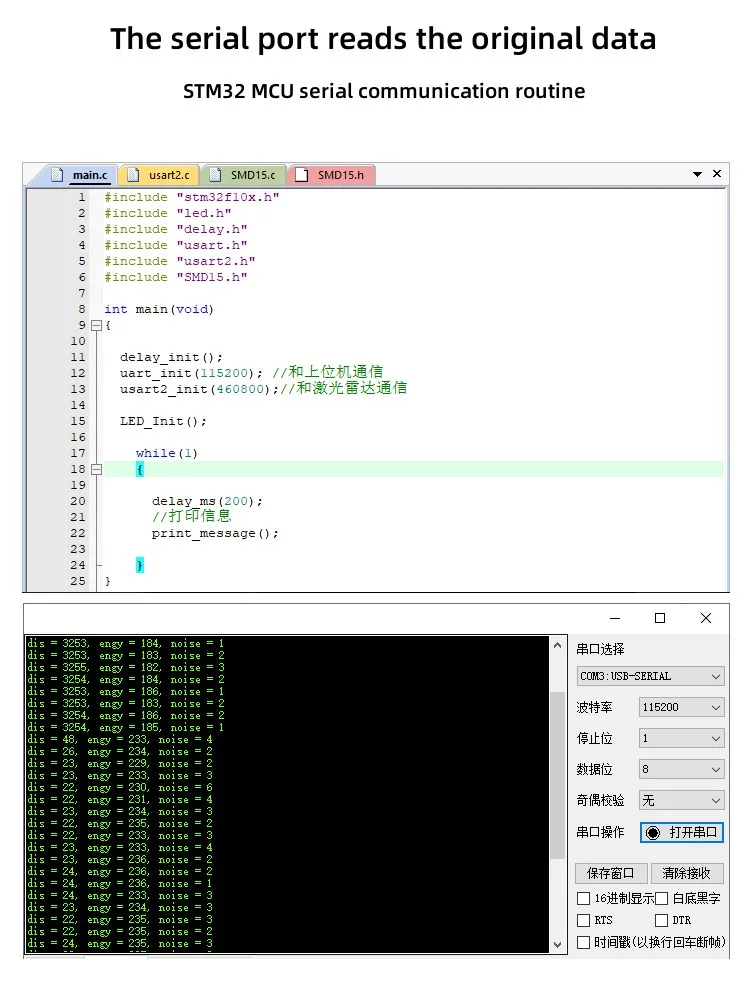Open the SMD15.h tab
Image resolution: width=750 pixels, height=981 pixels.
(332, 175)
